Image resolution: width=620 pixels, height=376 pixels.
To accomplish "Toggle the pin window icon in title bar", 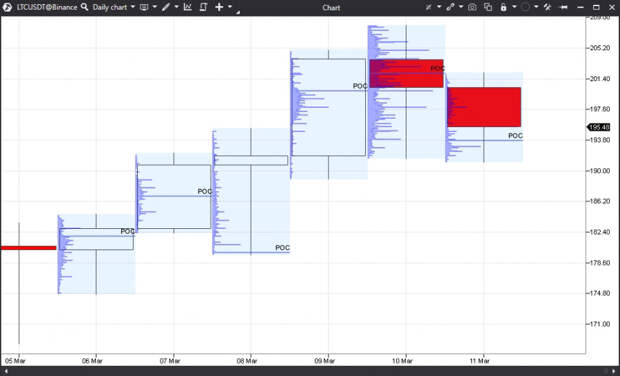I will coord(564,7).
